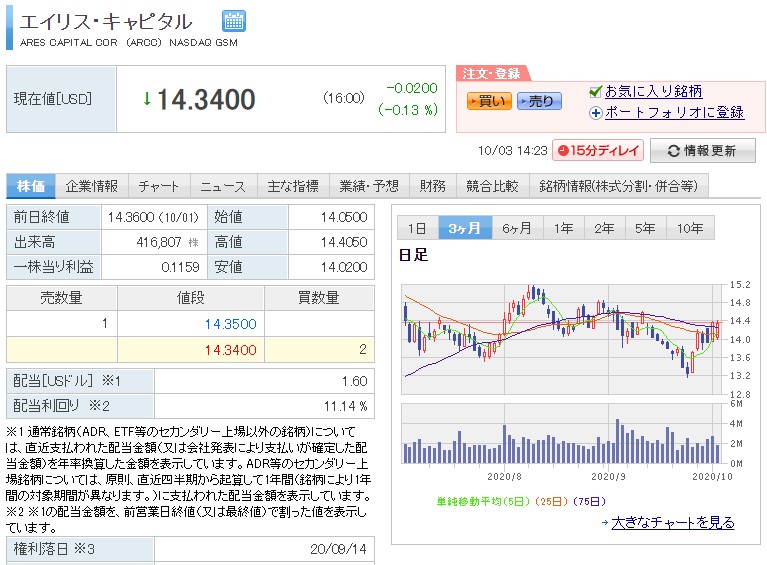
Task: Open the 財務 tab
Action: pos(433,186)
